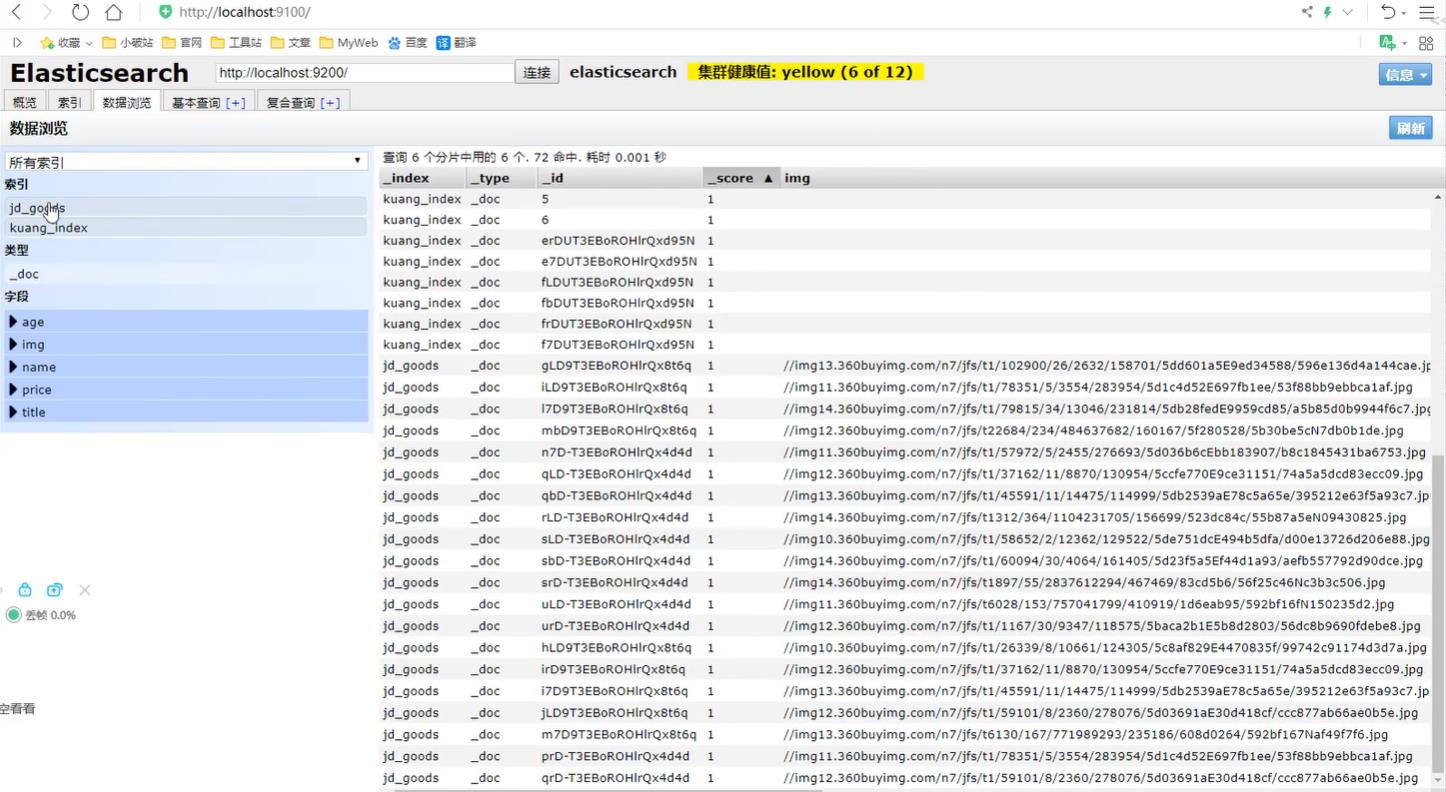Screen dimensions: 1446x792
Task: Open the chevron dropdown next to lightning icon
Action: [x=1347, y=12]
